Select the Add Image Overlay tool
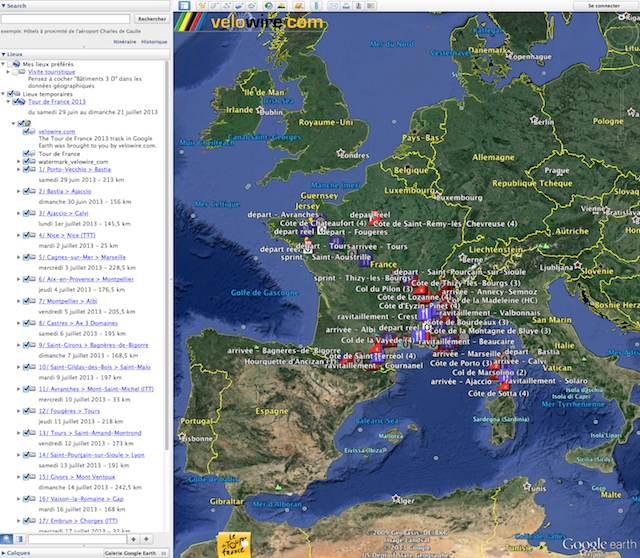 click(239, 6)
